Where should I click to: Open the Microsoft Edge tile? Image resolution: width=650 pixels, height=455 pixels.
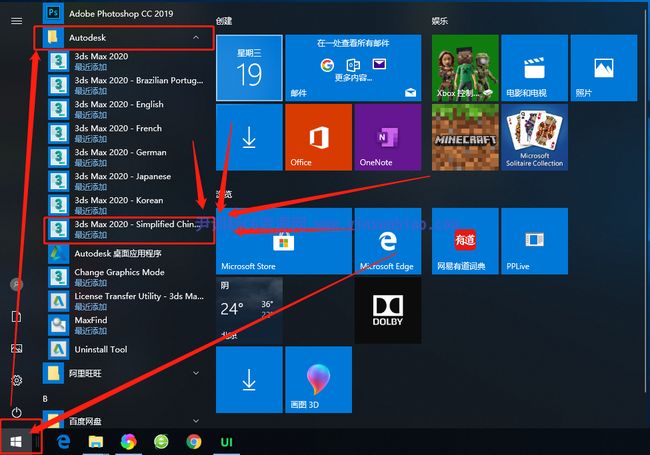click(388, 241)
